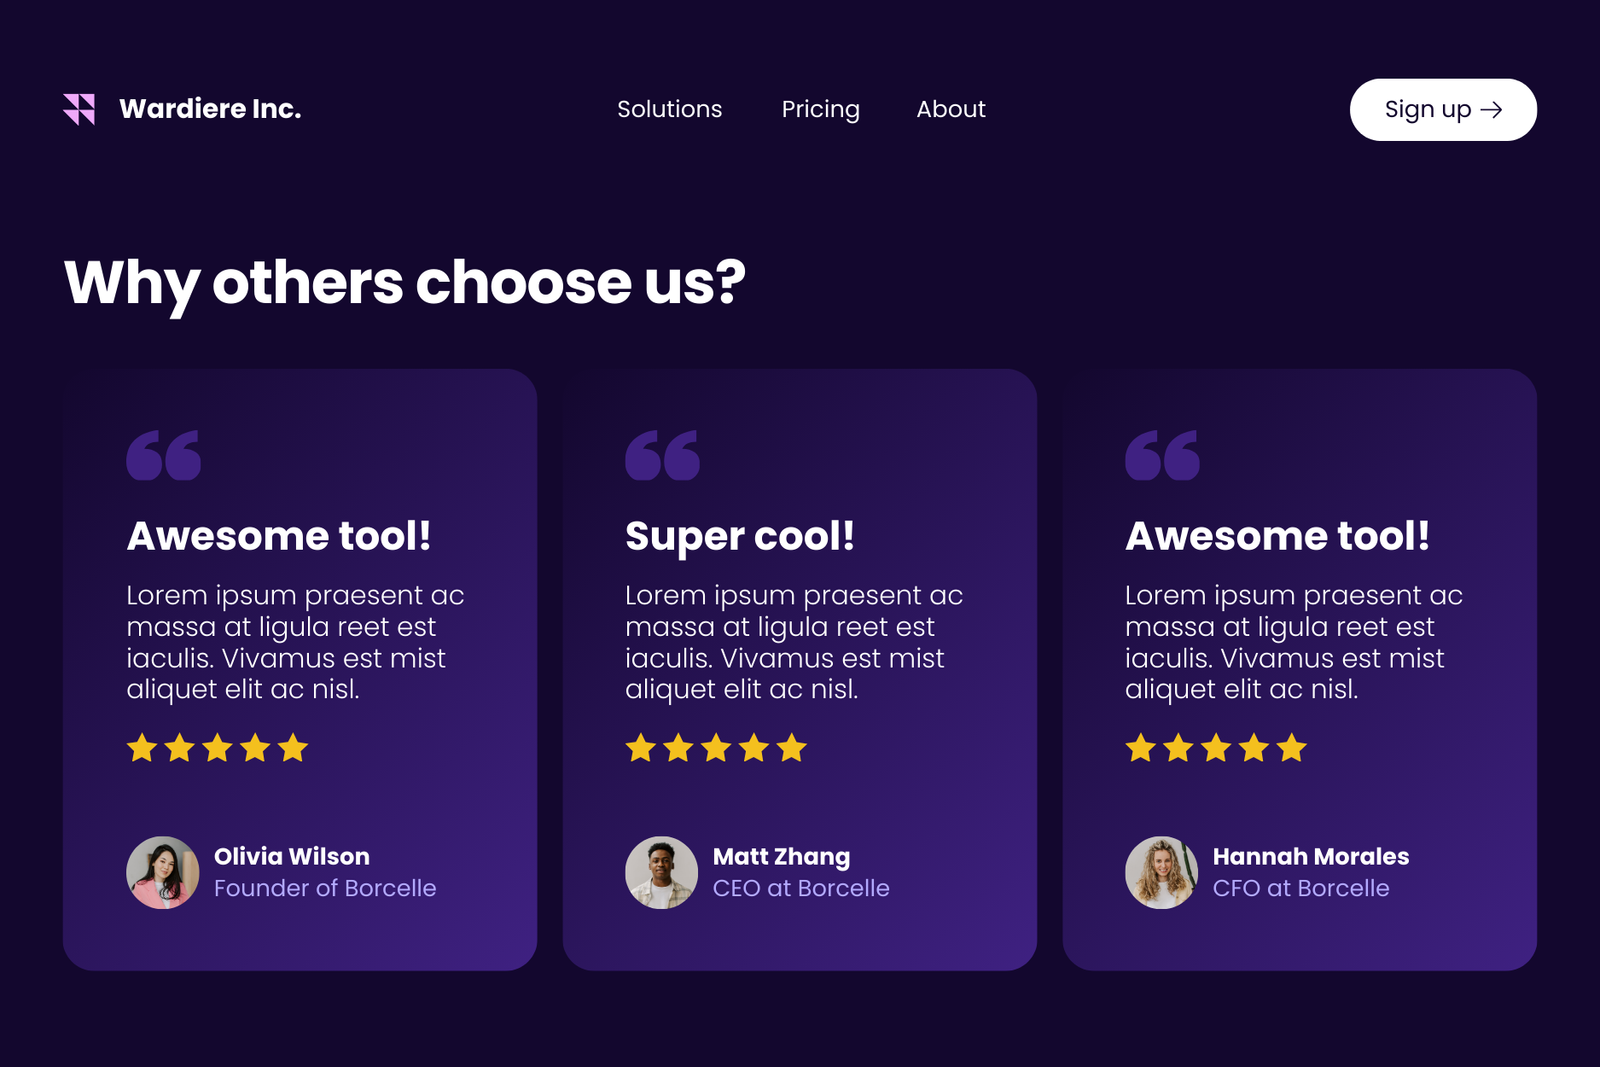Click Founder of Borcelle subtitle text
Screen dimensions: 1600x1067
[325, 888]
